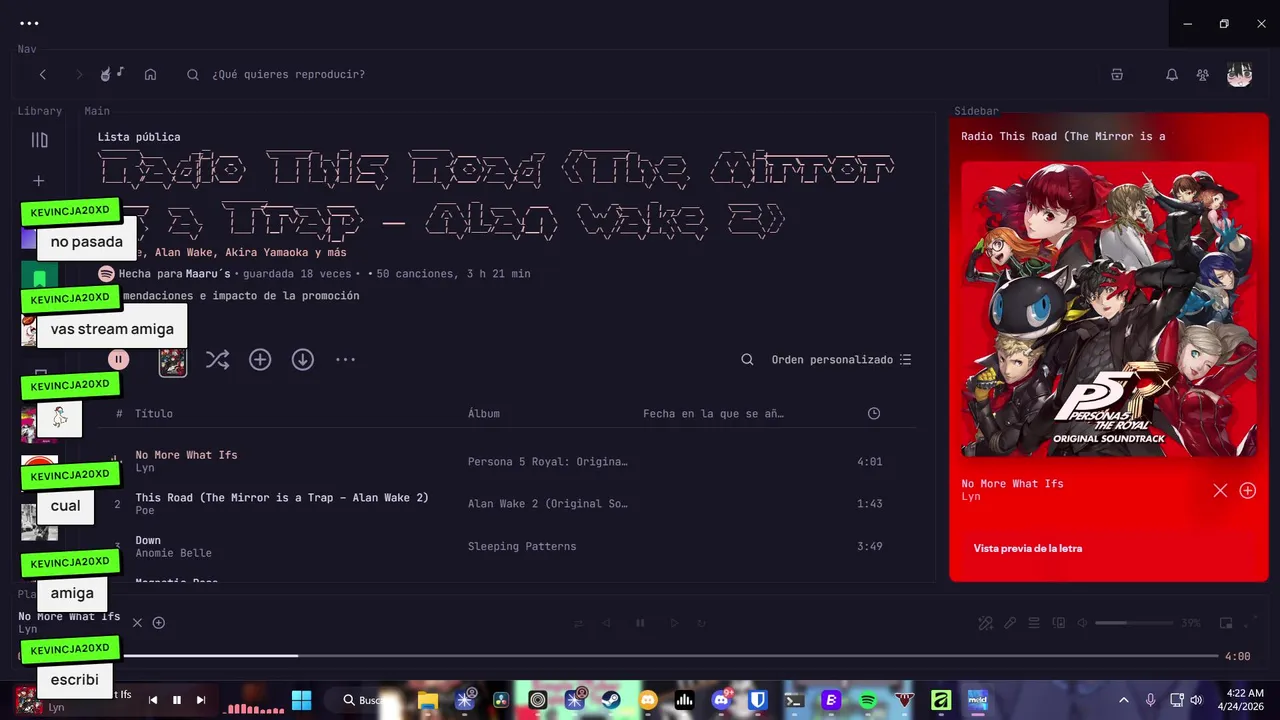This screenshot has height=720, width=1280.
Task: Show lyrics with the microphone icon
Action: click(x=1010, y=623)
